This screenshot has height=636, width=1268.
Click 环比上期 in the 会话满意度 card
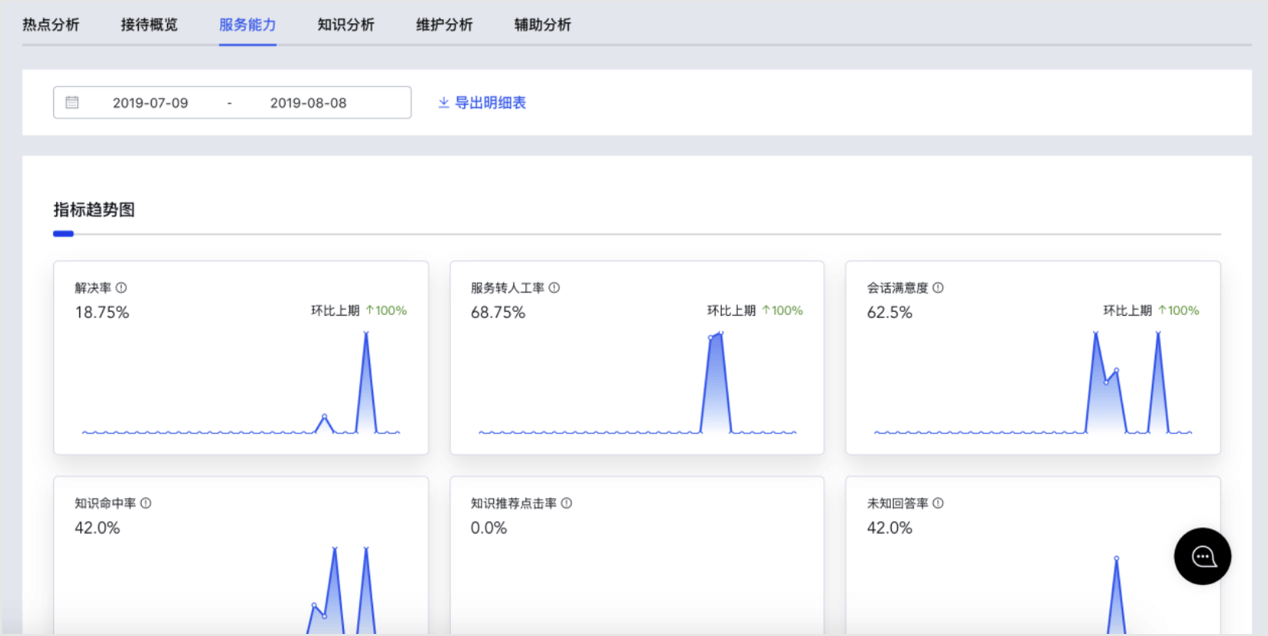click(x=1127, y=311)
